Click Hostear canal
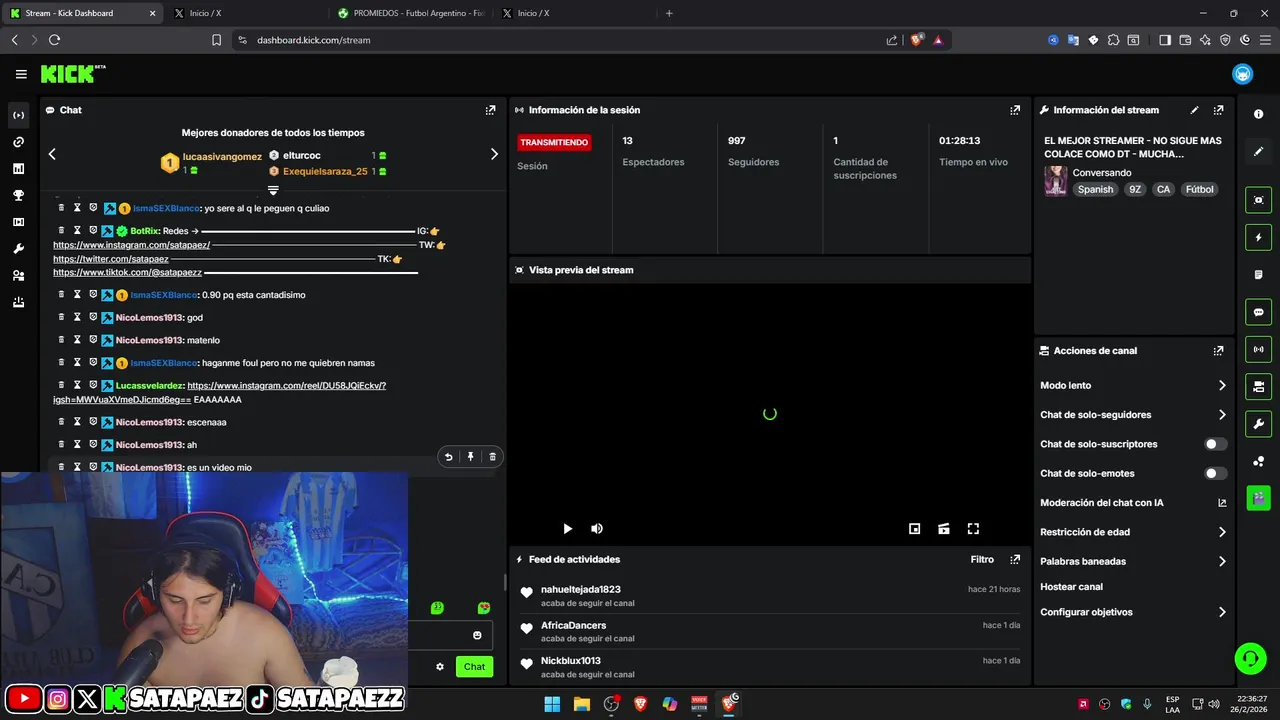 click(x=1071, y=587)
